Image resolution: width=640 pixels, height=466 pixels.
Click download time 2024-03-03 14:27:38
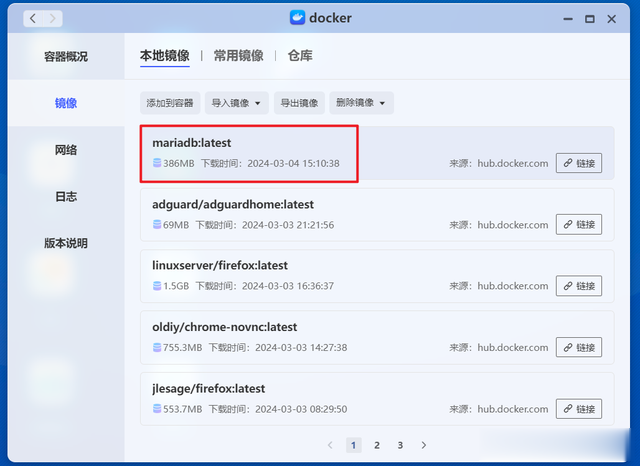tap(301, 348)
